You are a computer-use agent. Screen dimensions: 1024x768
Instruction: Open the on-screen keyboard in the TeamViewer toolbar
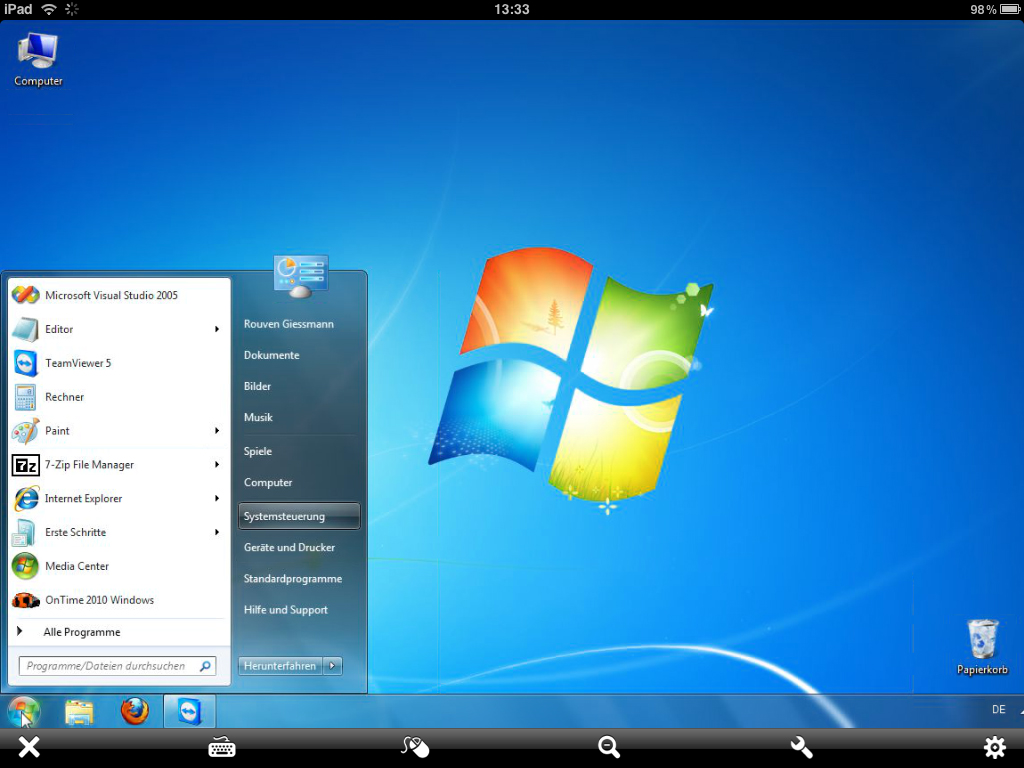[221, 747]
